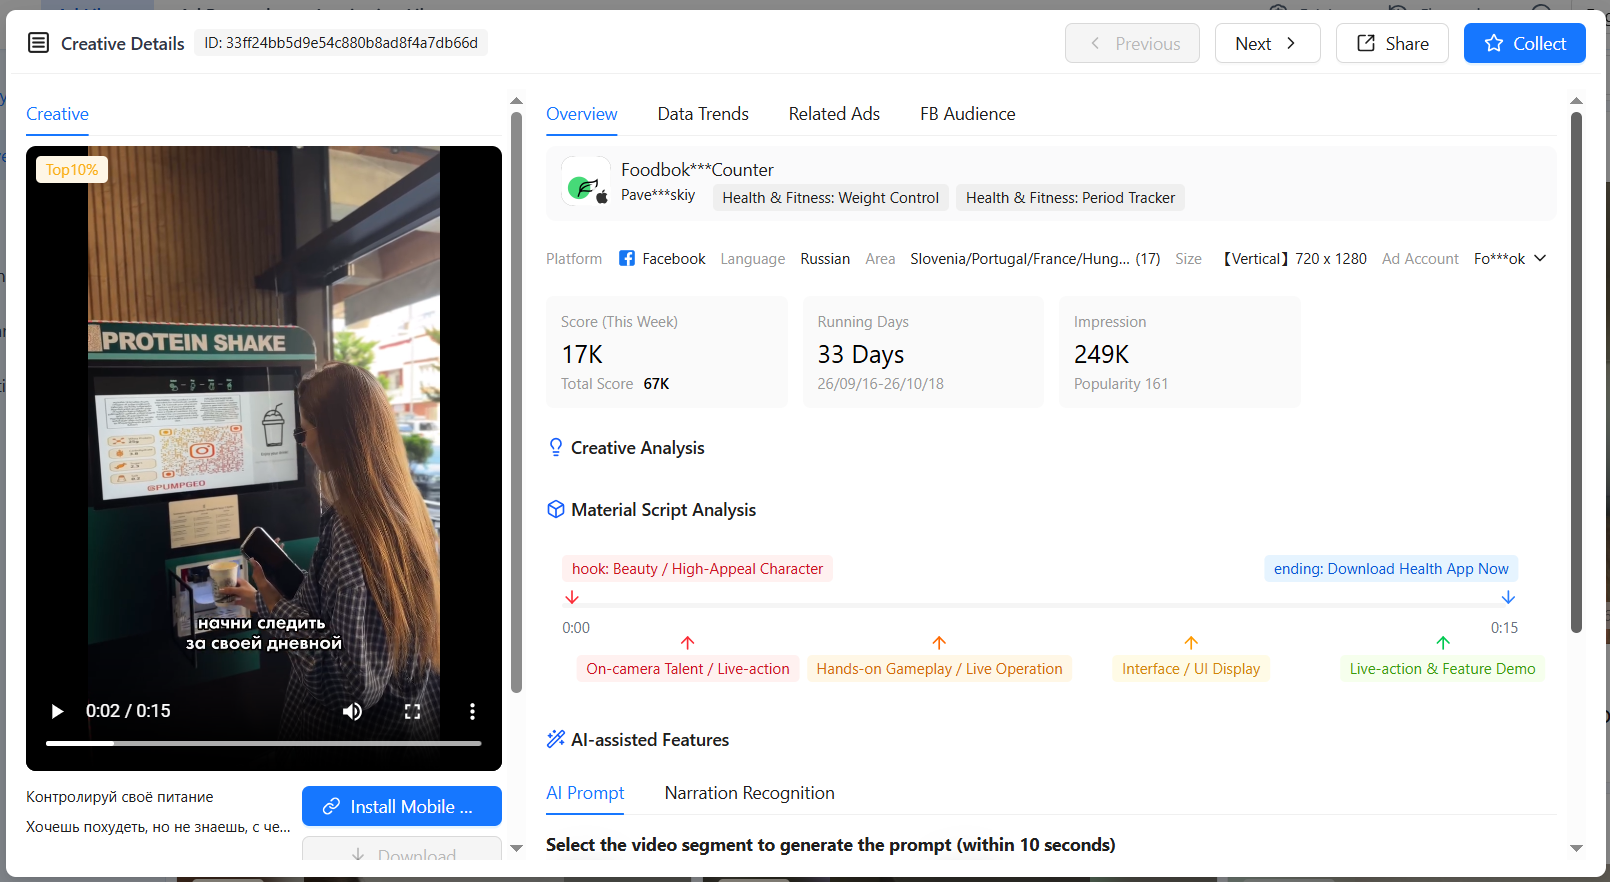Click the Creative Analysis lightbulb icon

click(556, 447)
